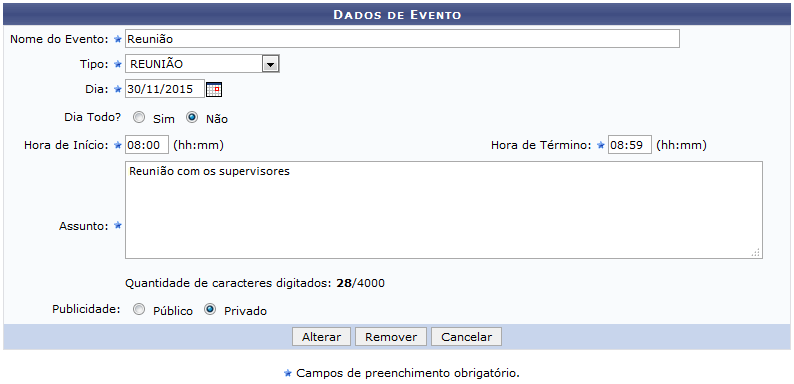Choose Público publicity option

click(x=139, y=310)
